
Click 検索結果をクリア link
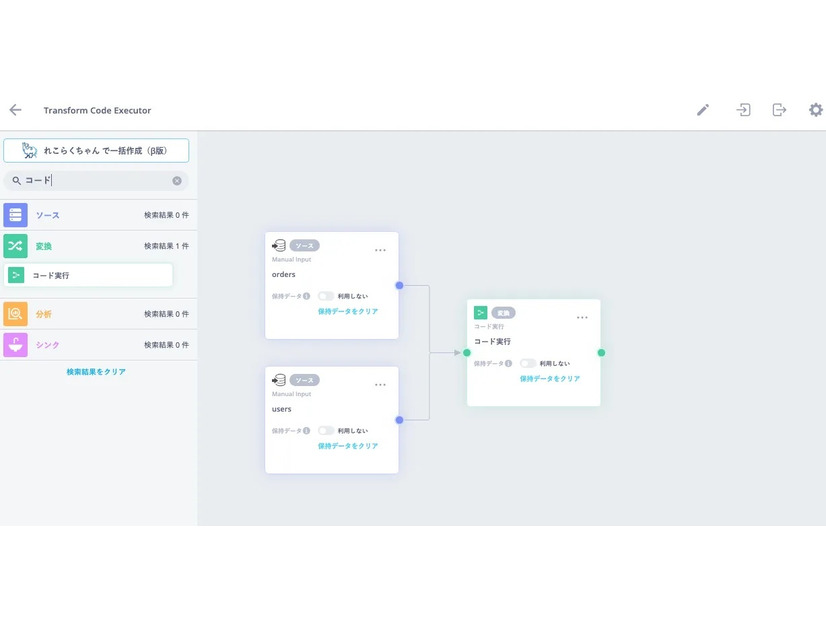96,372
